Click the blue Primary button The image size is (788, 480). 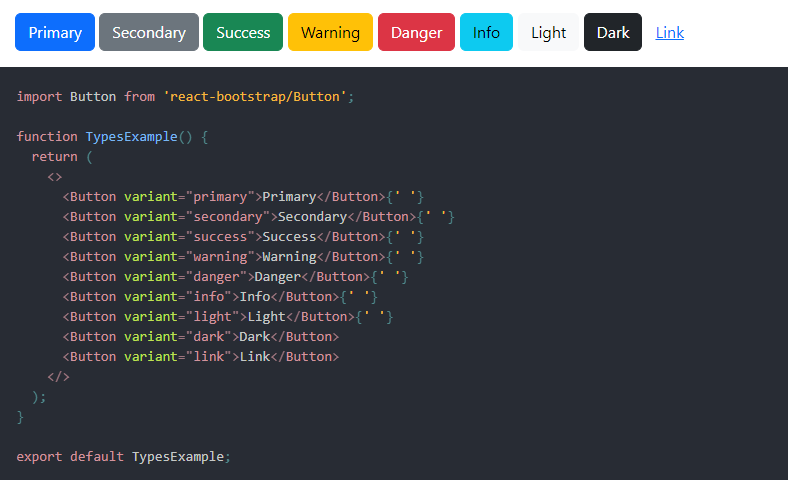coord(55,32)
